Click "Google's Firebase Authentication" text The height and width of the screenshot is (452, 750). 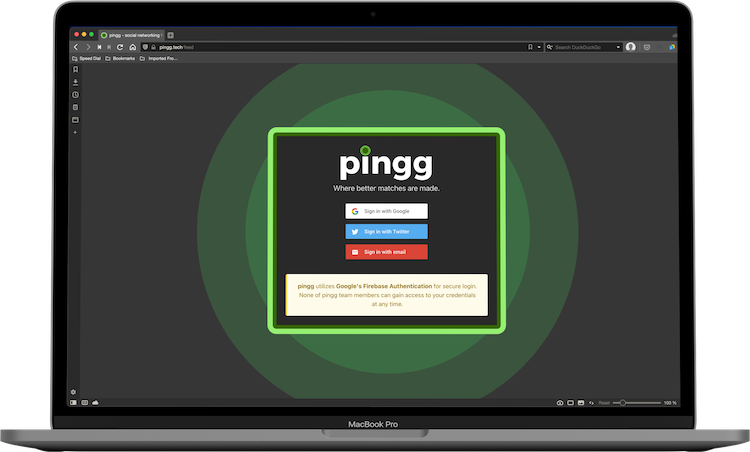[384, 286]
